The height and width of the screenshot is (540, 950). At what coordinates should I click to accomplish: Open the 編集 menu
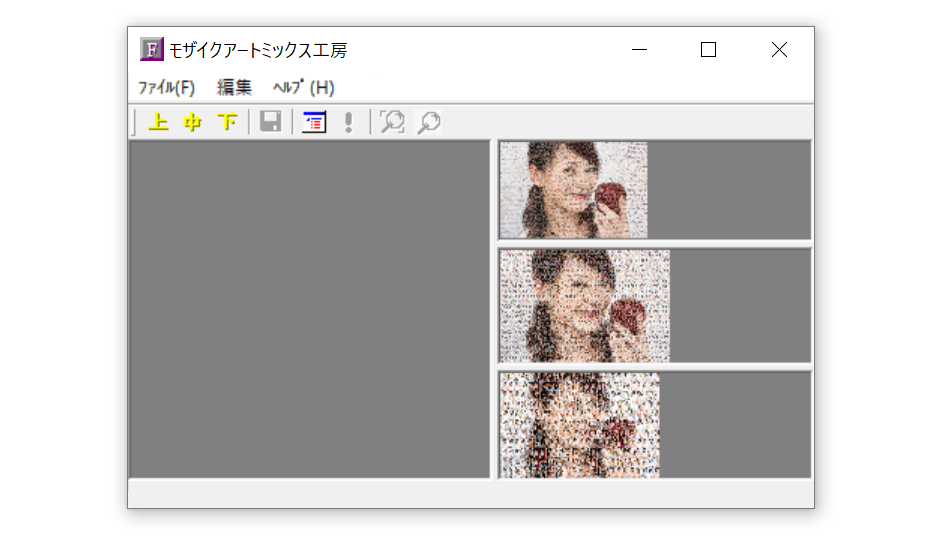click(x=234, y=87)
